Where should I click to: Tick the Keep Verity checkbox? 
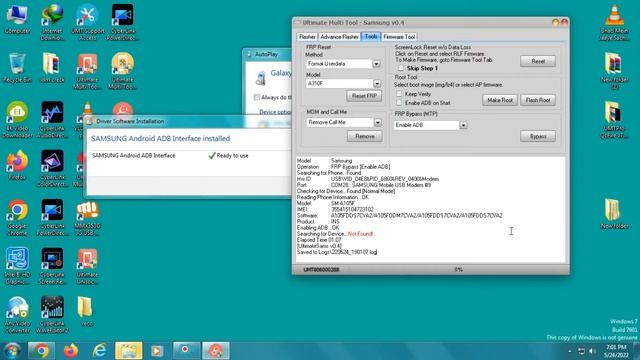[399, 94]
